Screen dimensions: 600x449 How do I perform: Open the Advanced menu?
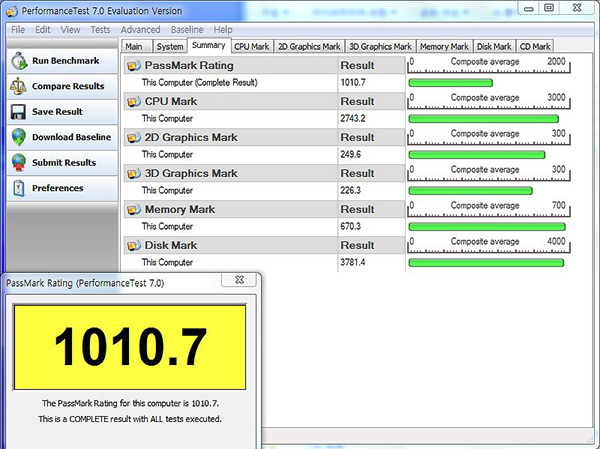pyautogui.click(x=140, y=29)
